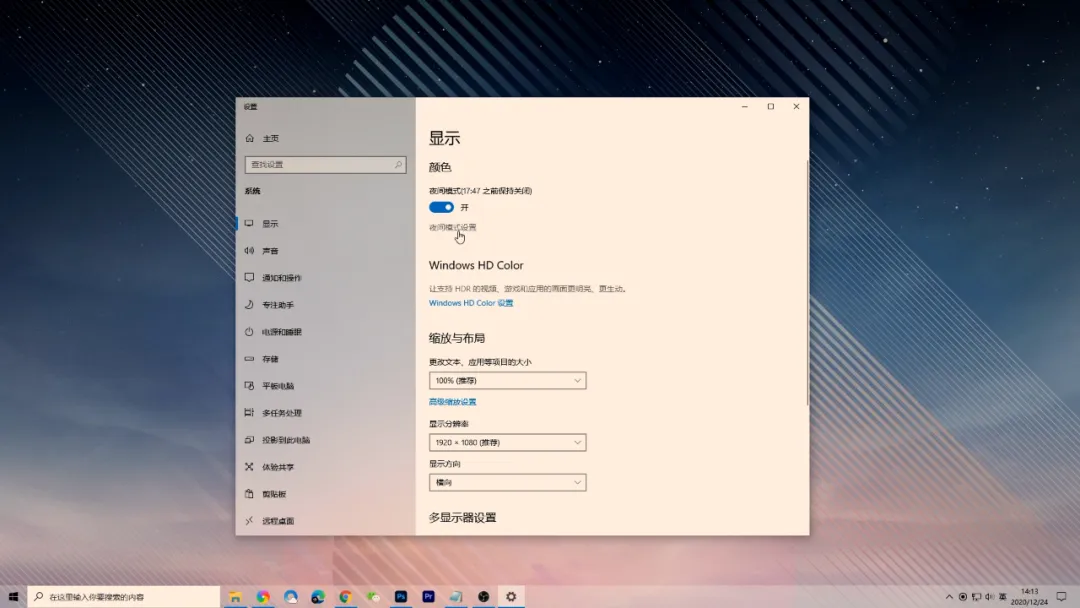
Task: Click the 查找设置 search box
Action: pyautogui.click(x=324, y=164)
